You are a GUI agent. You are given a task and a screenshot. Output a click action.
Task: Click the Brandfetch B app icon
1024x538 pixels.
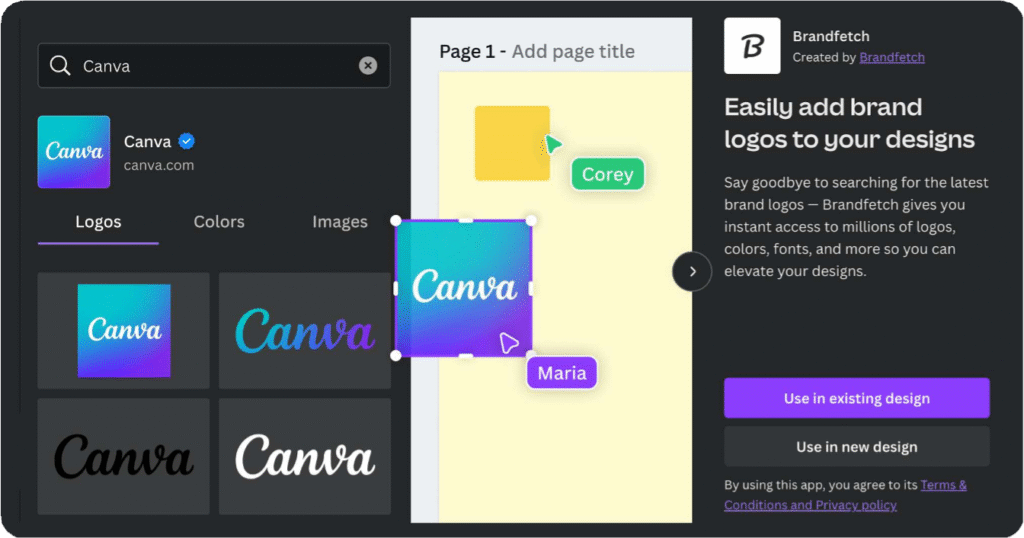point(752,46)
